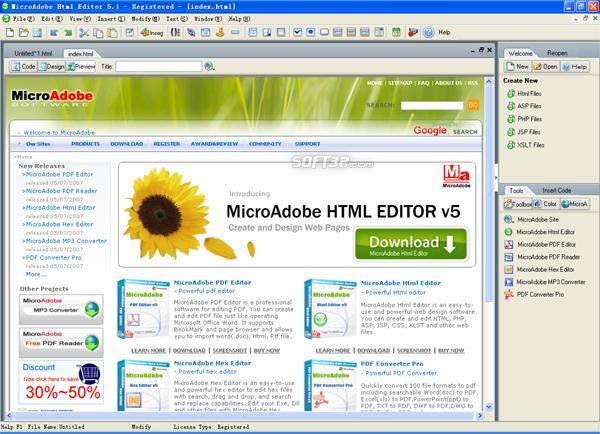Open MicroAdobe MP3 Converter in Tools list
The width and height of the screenshot is (600, 434).
click(x=545, y=282)
